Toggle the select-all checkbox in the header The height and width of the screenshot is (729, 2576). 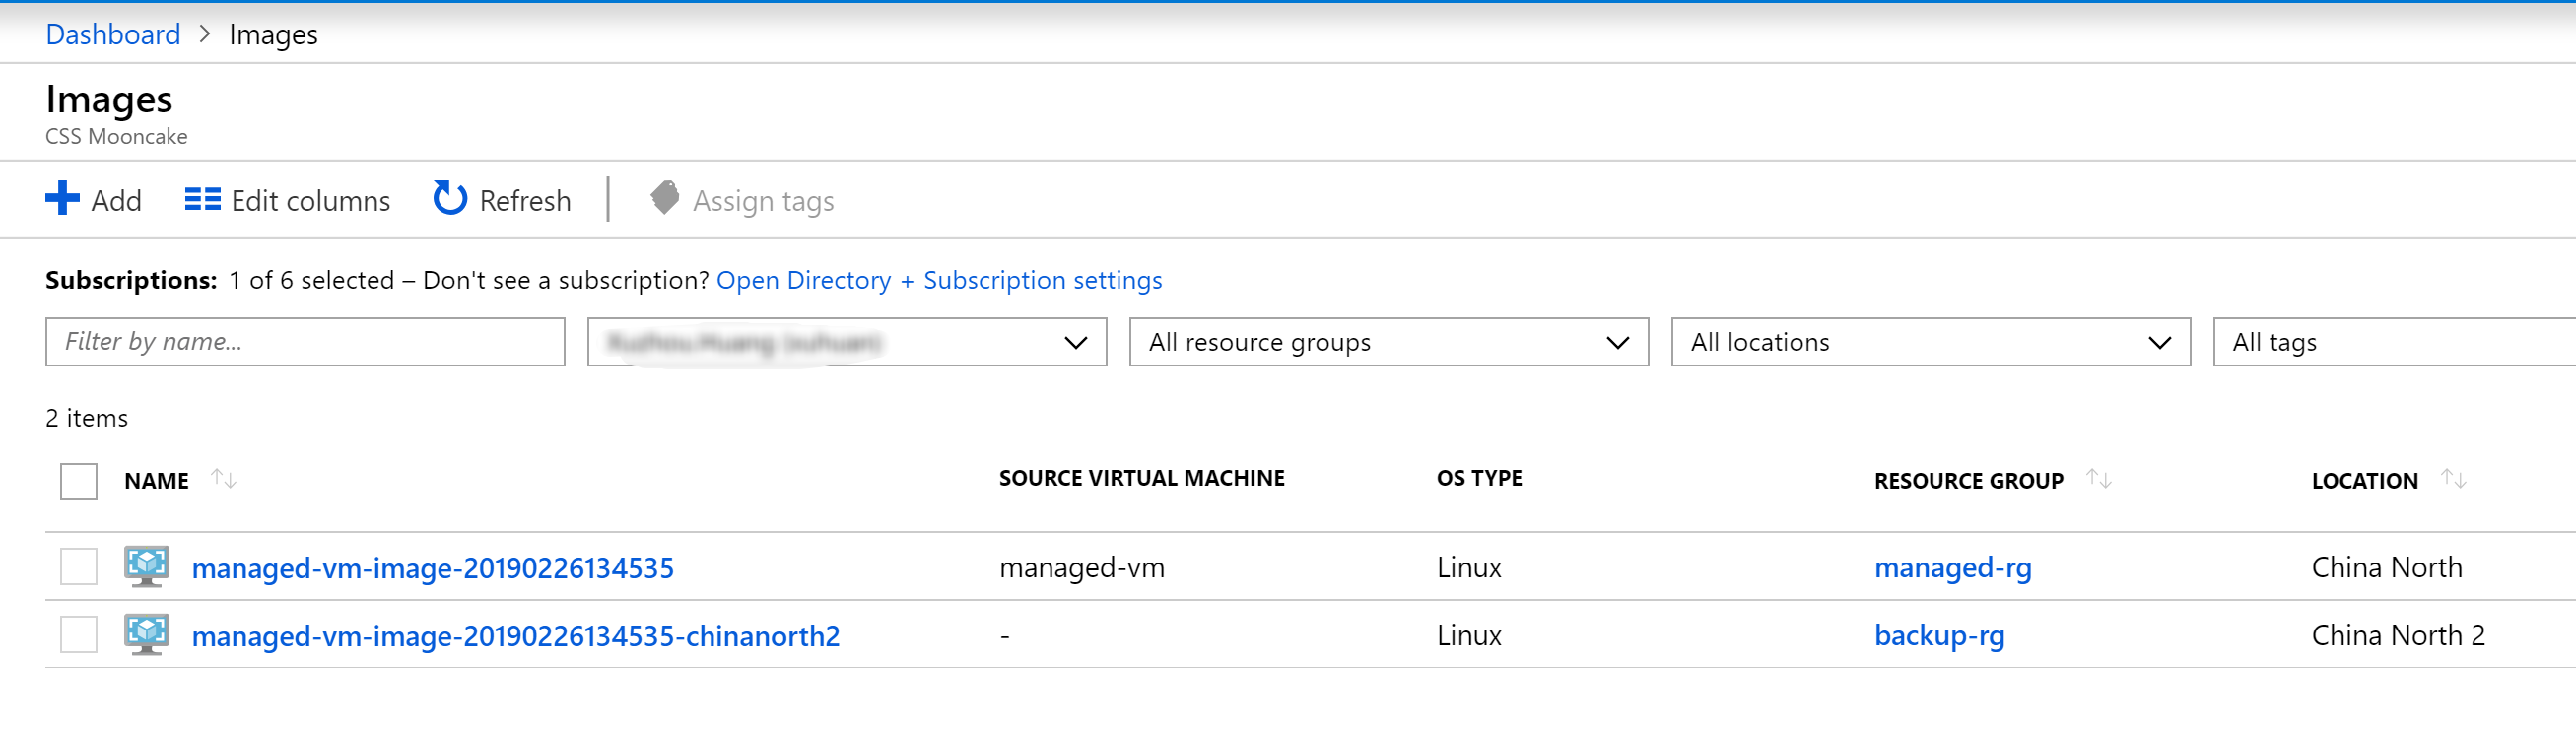coord(79,481)
